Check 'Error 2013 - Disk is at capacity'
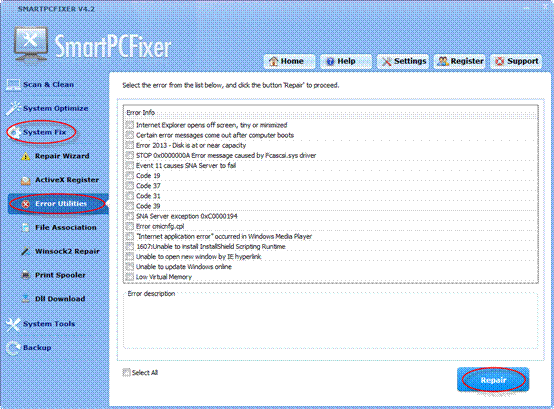 [x=130, y=145]
